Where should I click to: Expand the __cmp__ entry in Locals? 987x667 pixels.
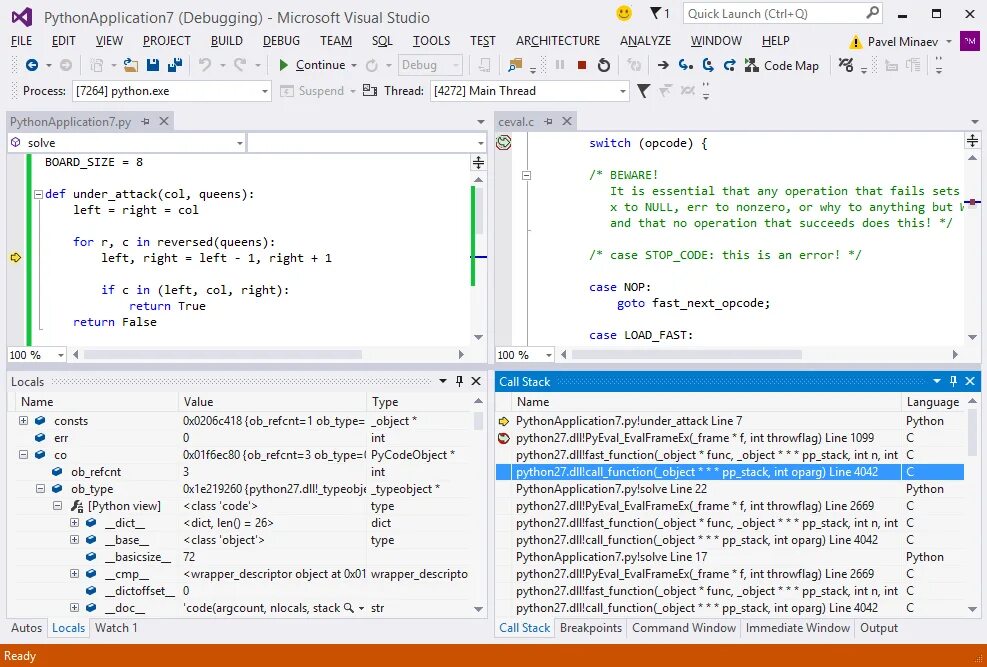tap(74, 573)
